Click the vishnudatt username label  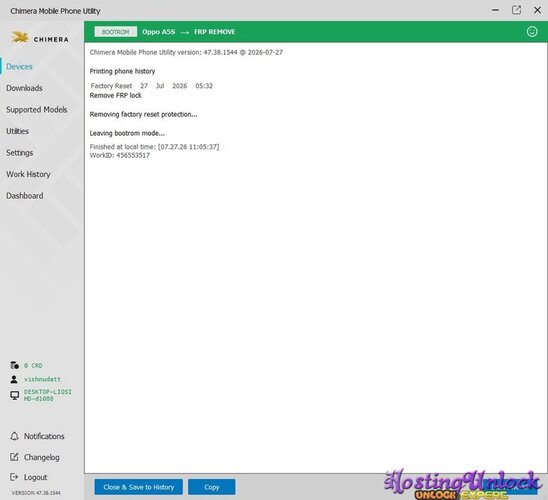[x=42, y=379]
